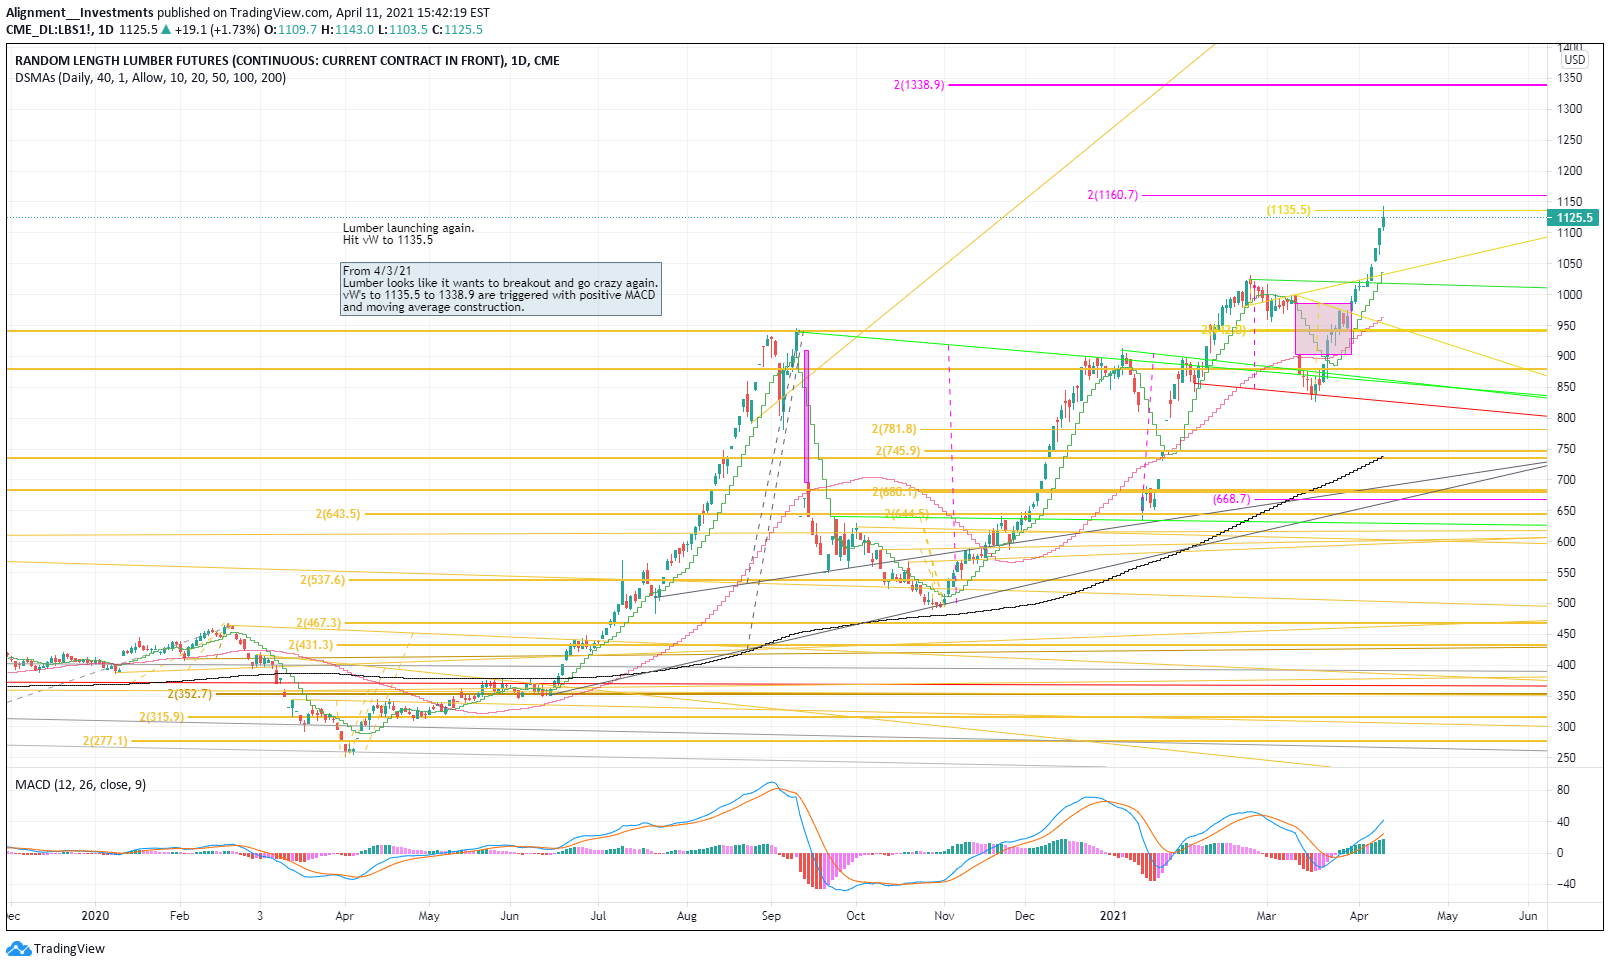Click the current price label 1125.5
This screenshot has width=1610, height=967.
point(1576,217)
